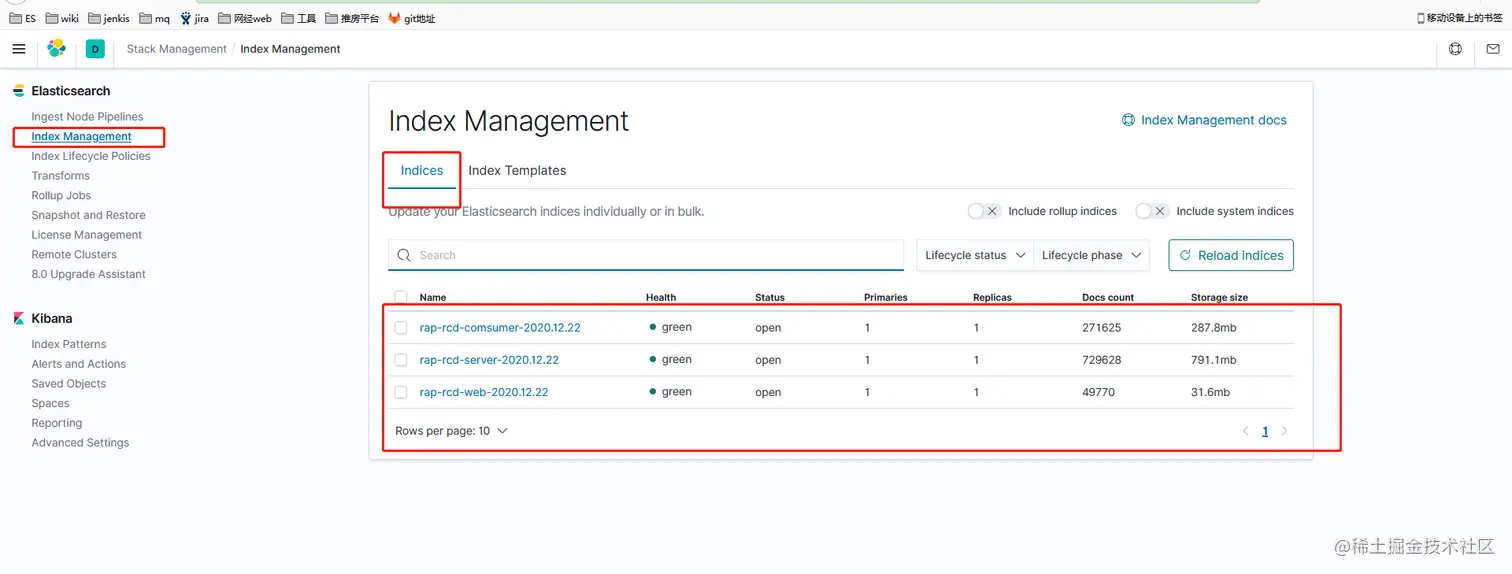Open the Lifecycle status dropdown
Image resolution: width=1512 pixels, height=574 pixels.
coord(975,255)
